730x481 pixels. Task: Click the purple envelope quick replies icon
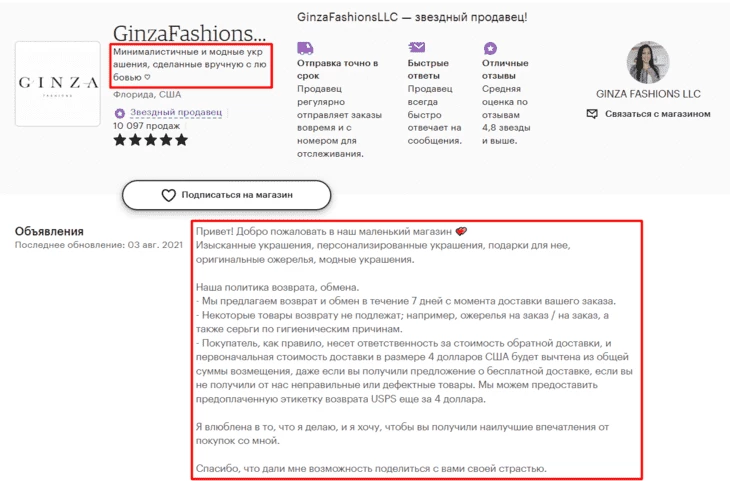click(x=417, y=47)
